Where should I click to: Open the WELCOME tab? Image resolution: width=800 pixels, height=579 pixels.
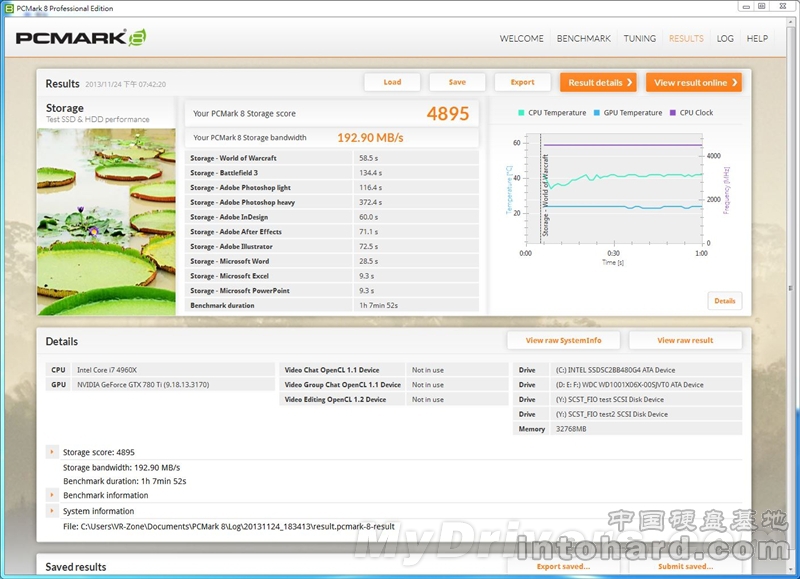tap(521, 38)
